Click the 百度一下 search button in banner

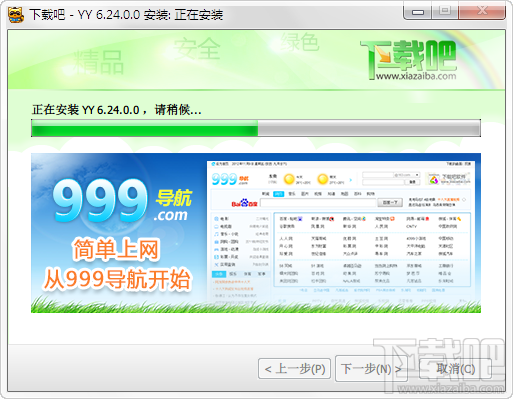click(390, 202)
